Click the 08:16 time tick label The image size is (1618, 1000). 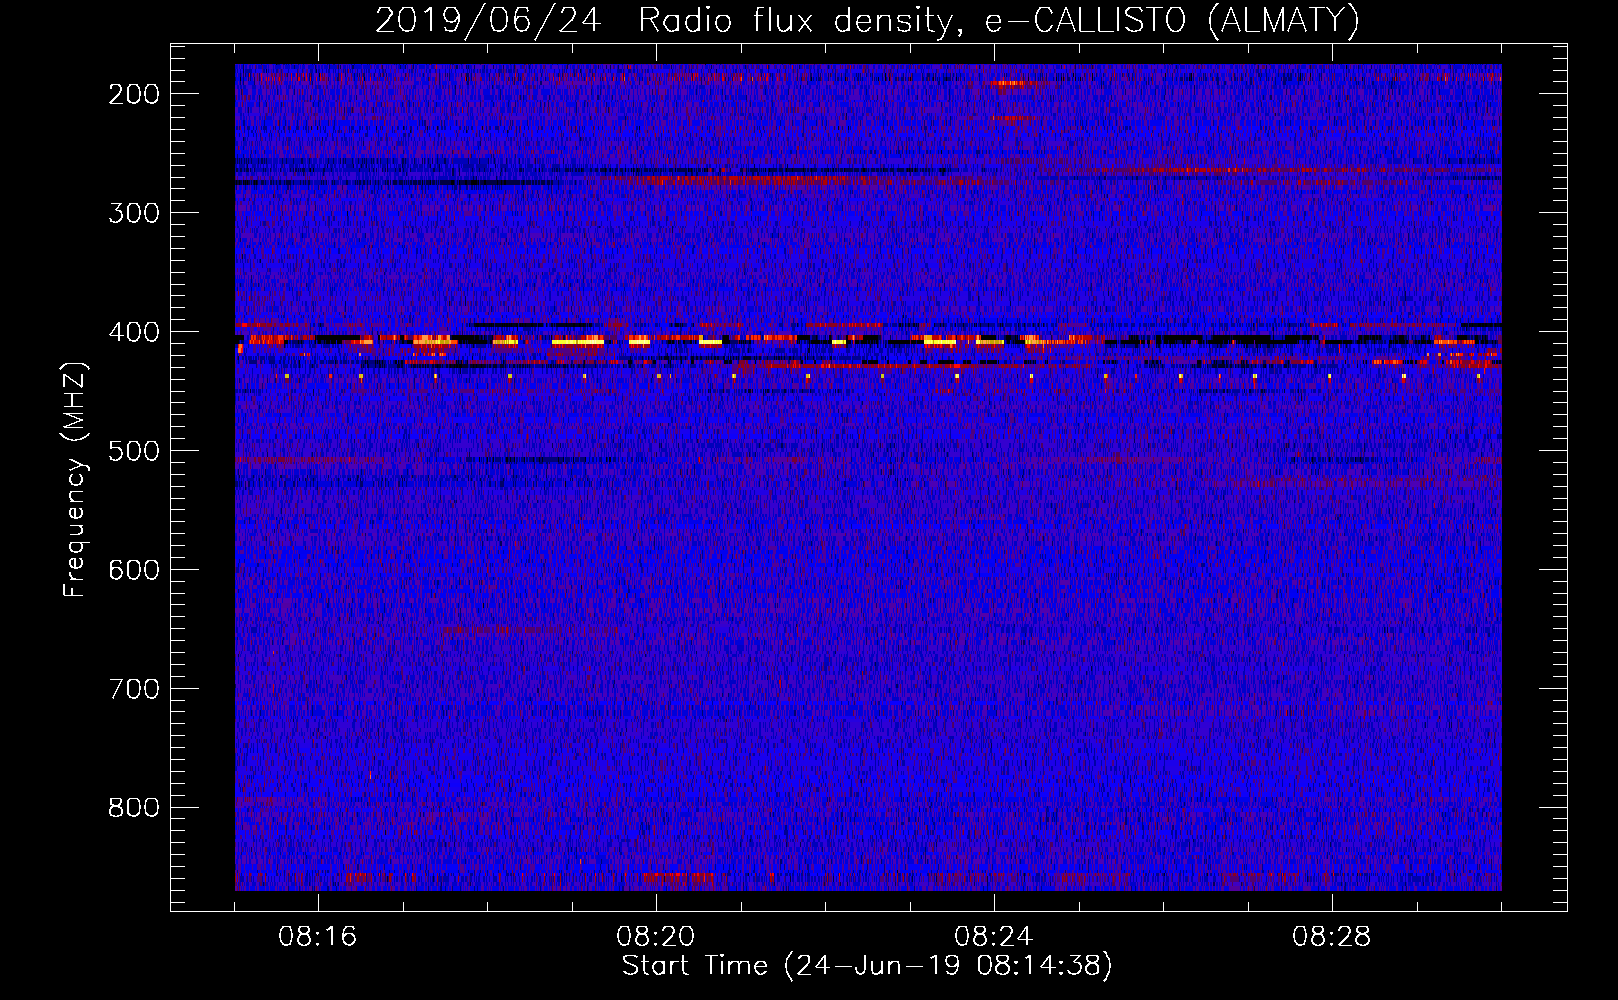click(x=318, y=937)
